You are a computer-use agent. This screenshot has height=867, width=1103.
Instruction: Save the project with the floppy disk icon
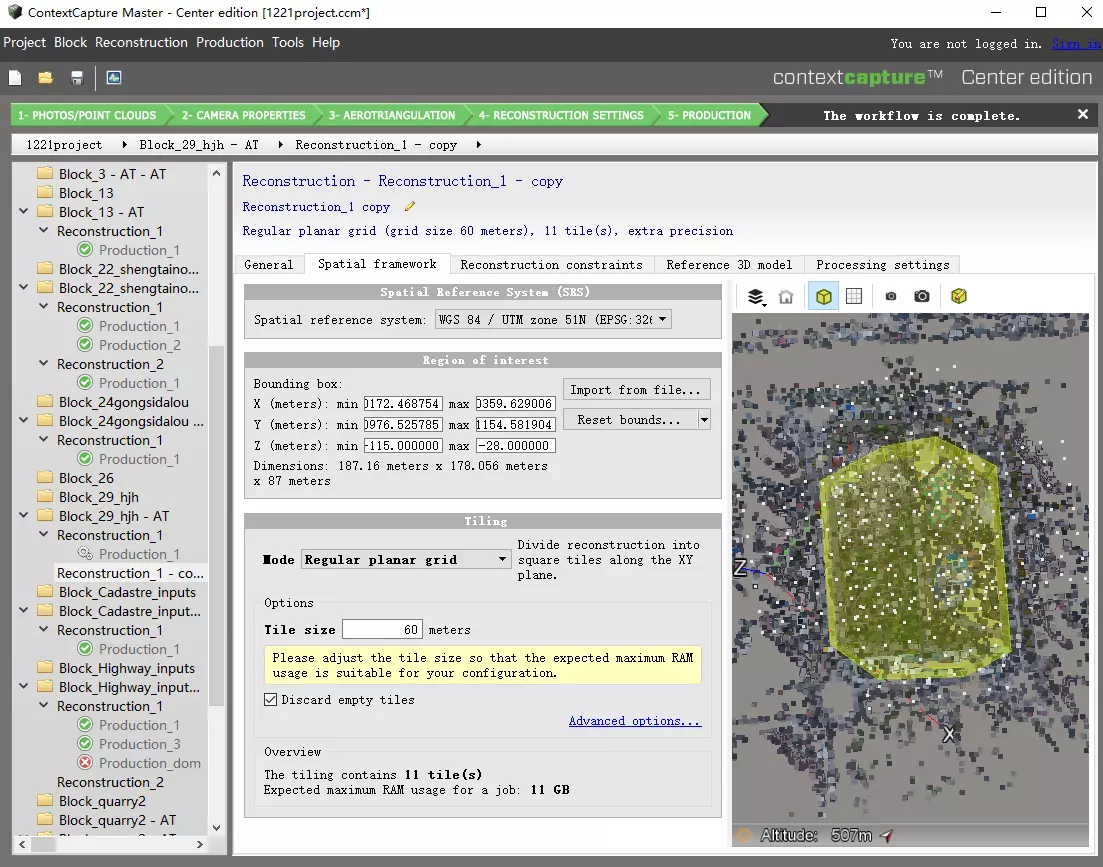pyautogui.click(x=77, y=78)
